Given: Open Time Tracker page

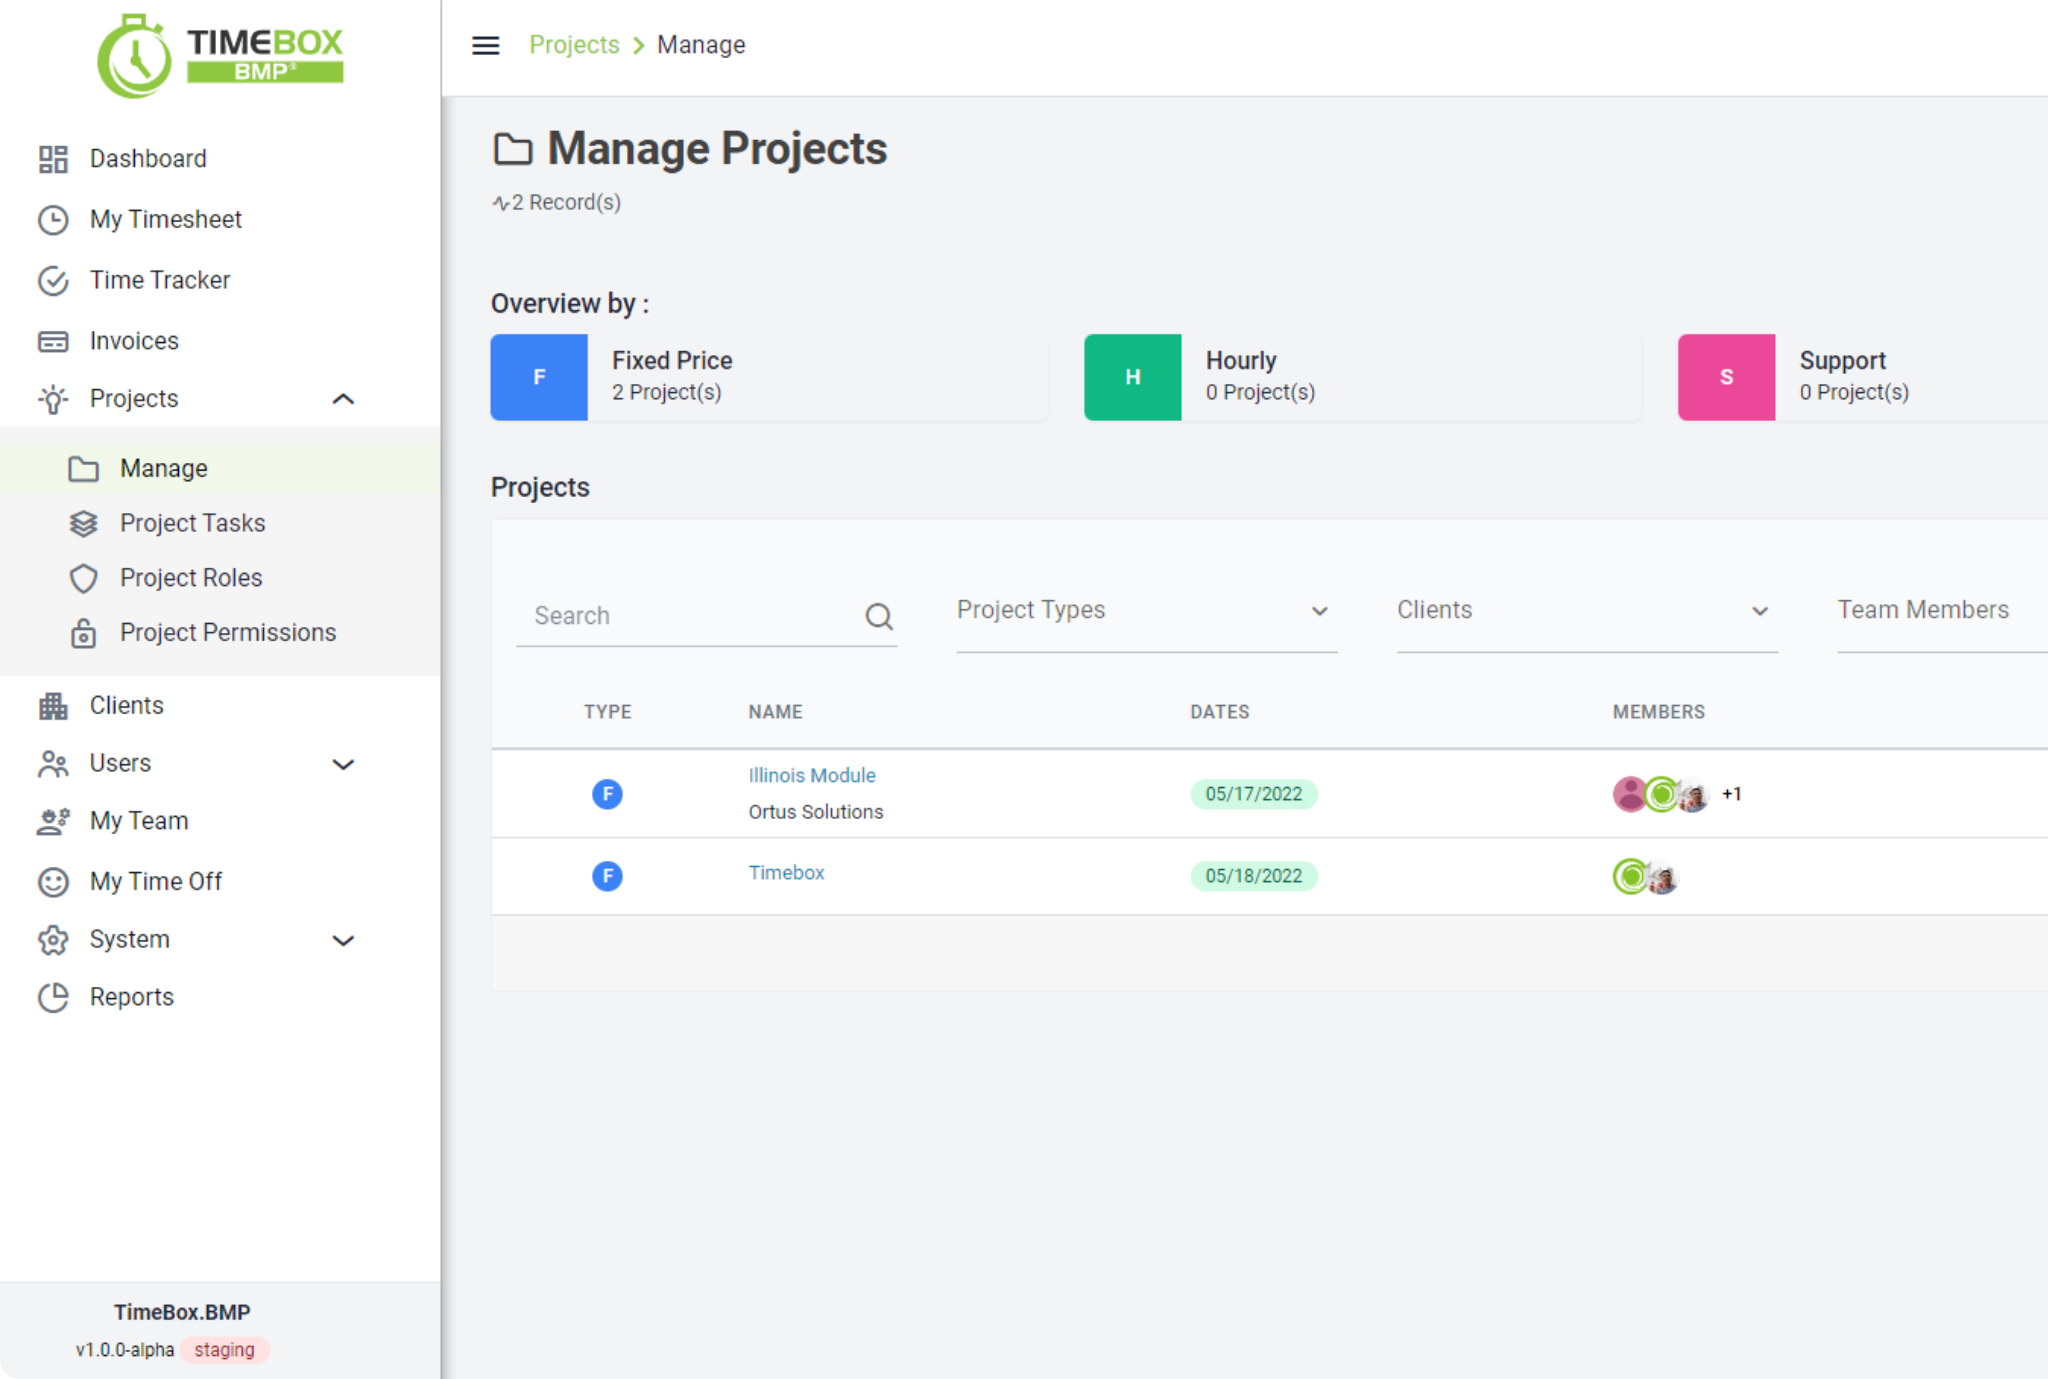Looking at the screenshot, I should [x=160, y=281].
